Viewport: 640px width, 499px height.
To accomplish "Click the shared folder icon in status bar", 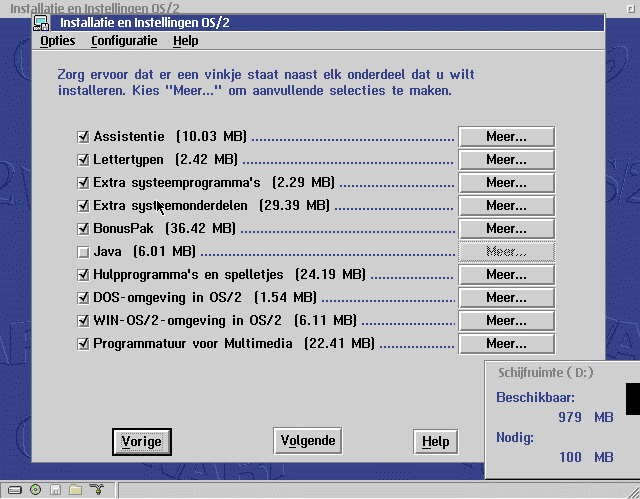I will [x=76, y=490].
